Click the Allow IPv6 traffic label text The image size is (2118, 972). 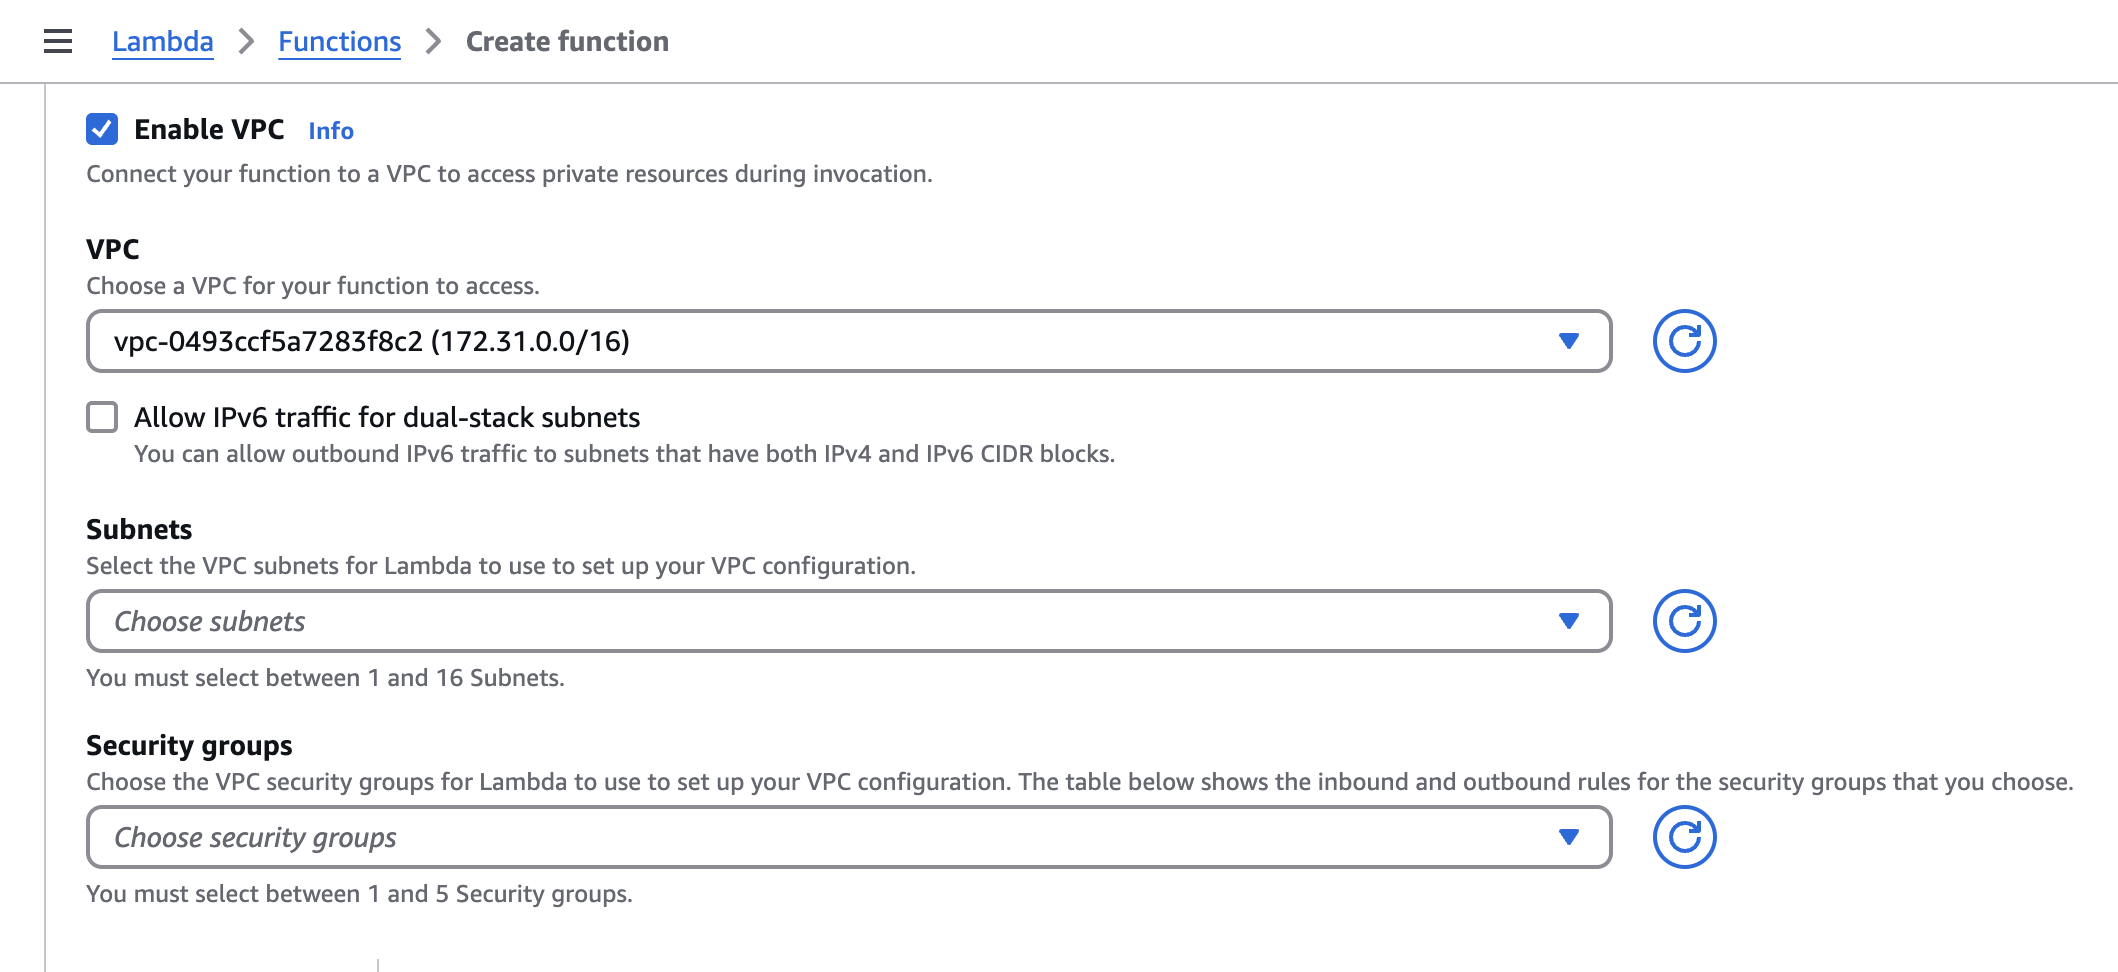tap(387, 417)
